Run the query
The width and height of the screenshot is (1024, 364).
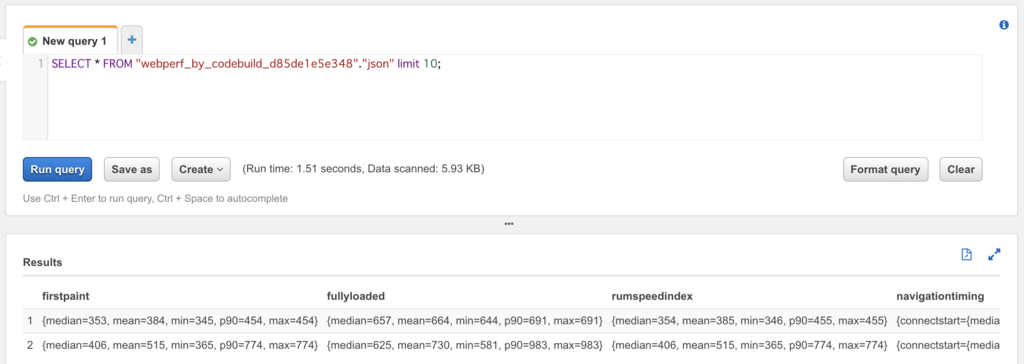point(57,169)
